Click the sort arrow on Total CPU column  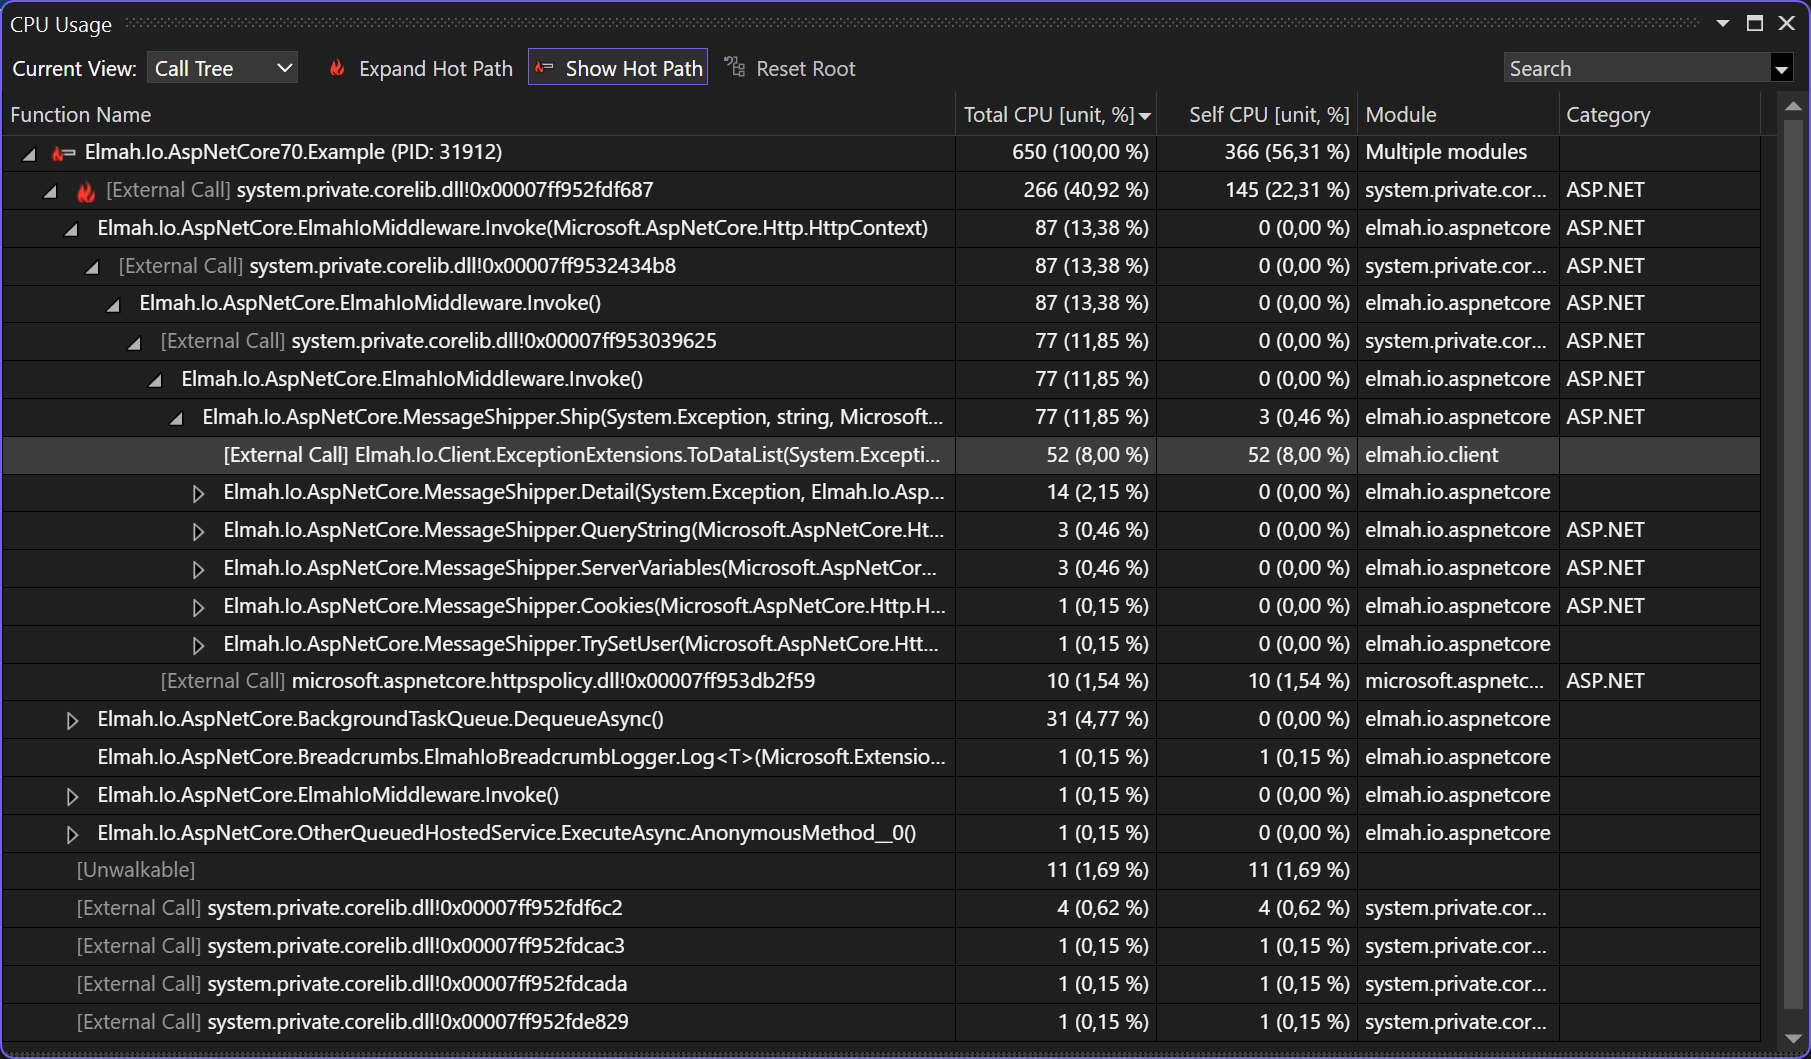1145,115
